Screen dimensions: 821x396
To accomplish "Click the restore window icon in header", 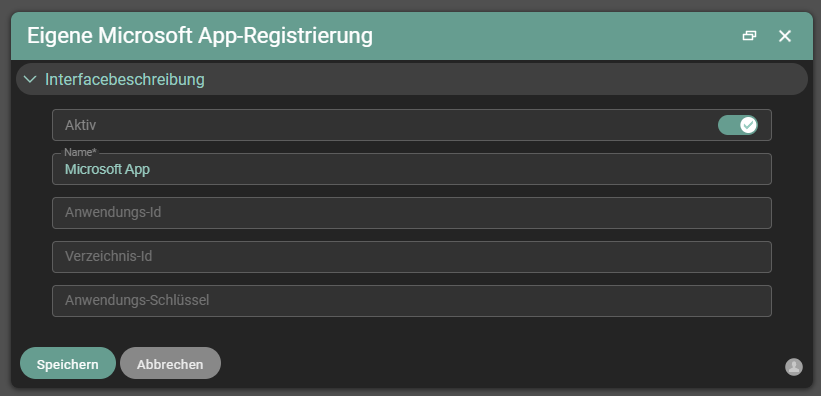I will [749, 36].
